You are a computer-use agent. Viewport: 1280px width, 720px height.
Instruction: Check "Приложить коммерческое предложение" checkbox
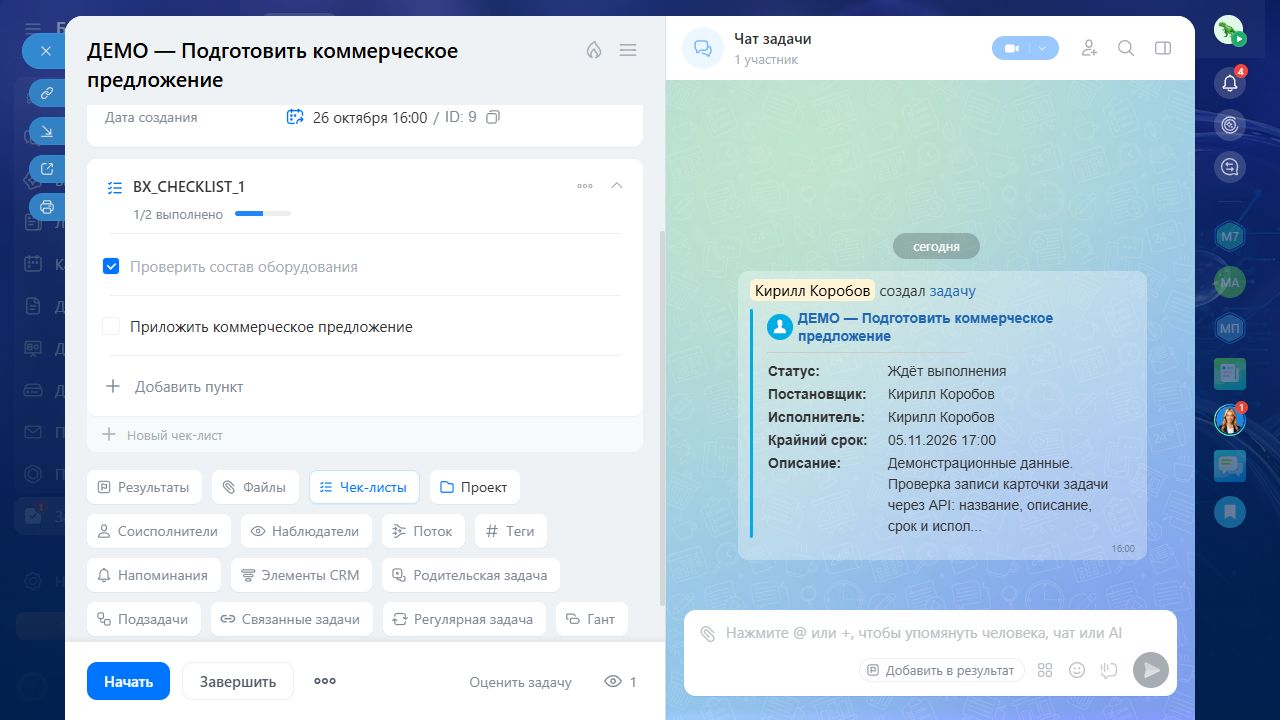[x=111, y=327]
